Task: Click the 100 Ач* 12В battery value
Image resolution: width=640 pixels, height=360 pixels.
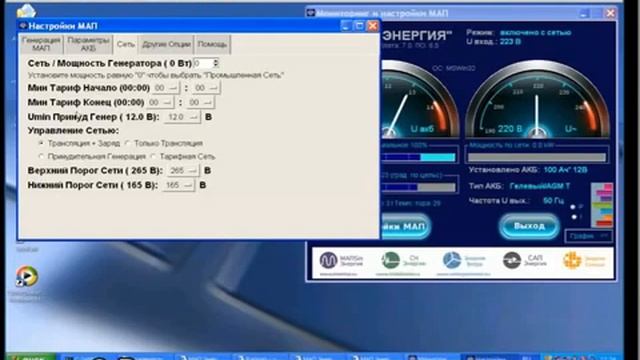Action: pyautogui.click(x=566, y=170)
